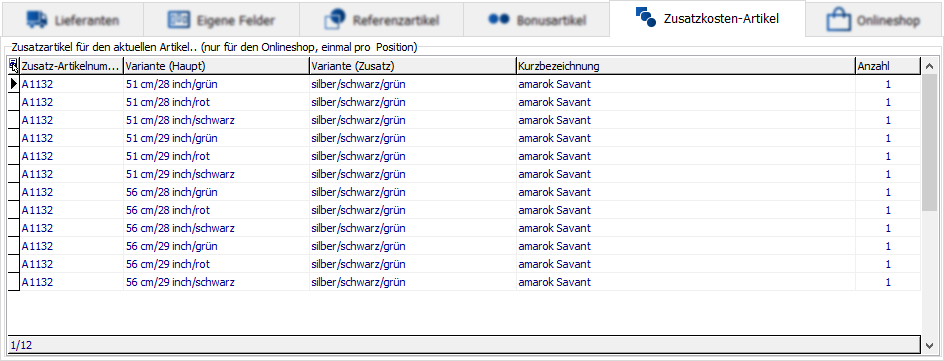Open the Lieferanten tab

pyautogui.click(x=73, y=20)
